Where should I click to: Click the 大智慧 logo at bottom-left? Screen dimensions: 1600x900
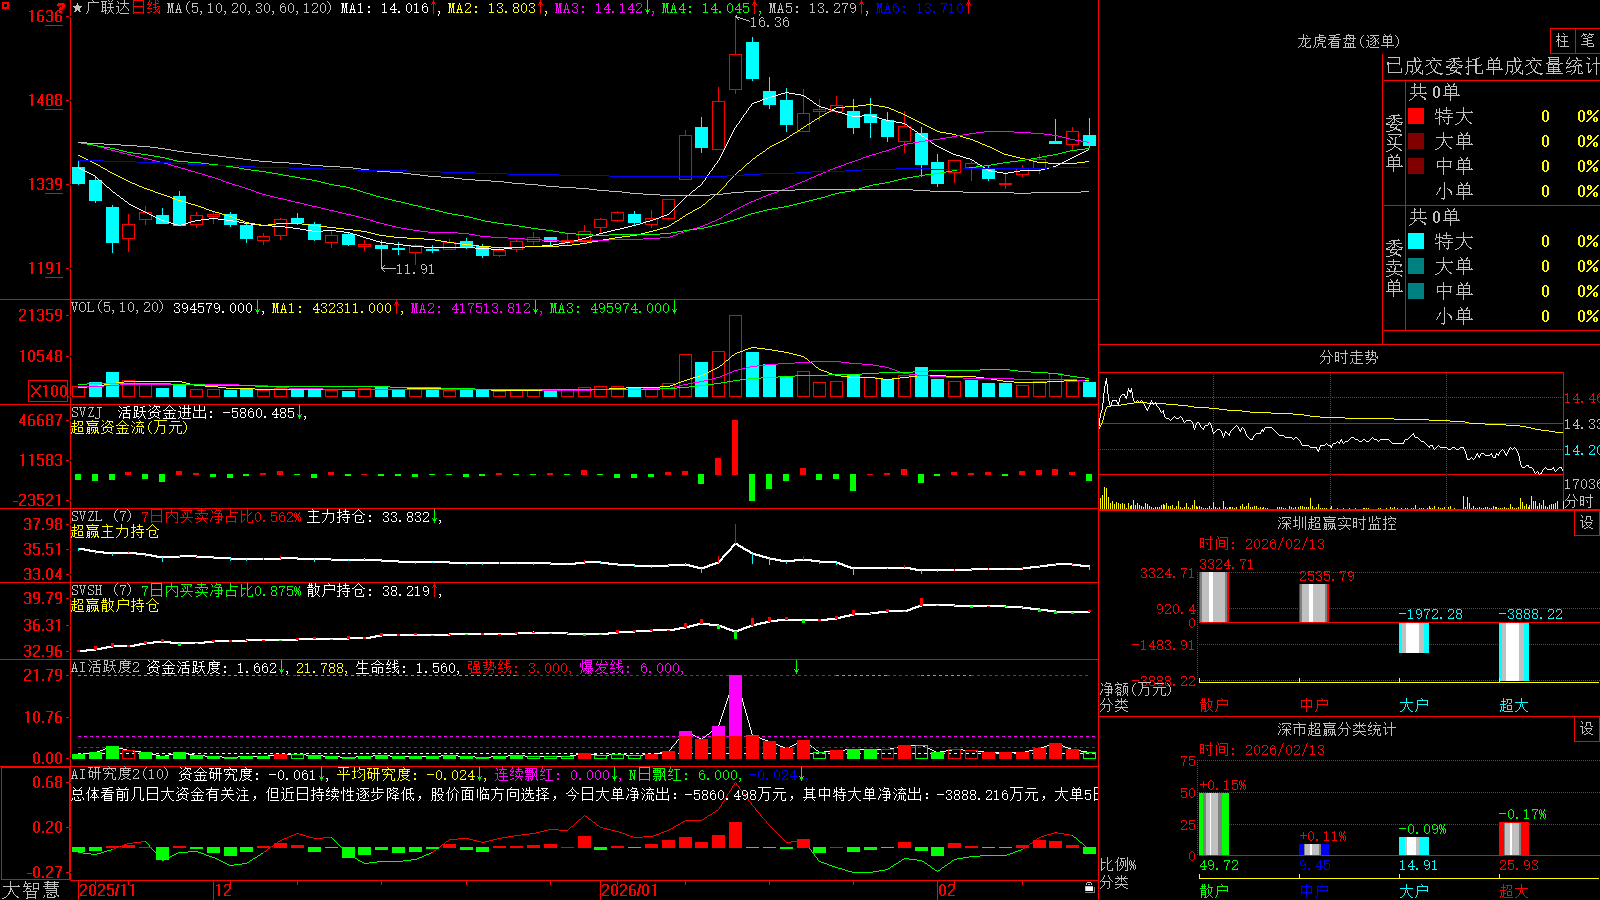point(31,890)
